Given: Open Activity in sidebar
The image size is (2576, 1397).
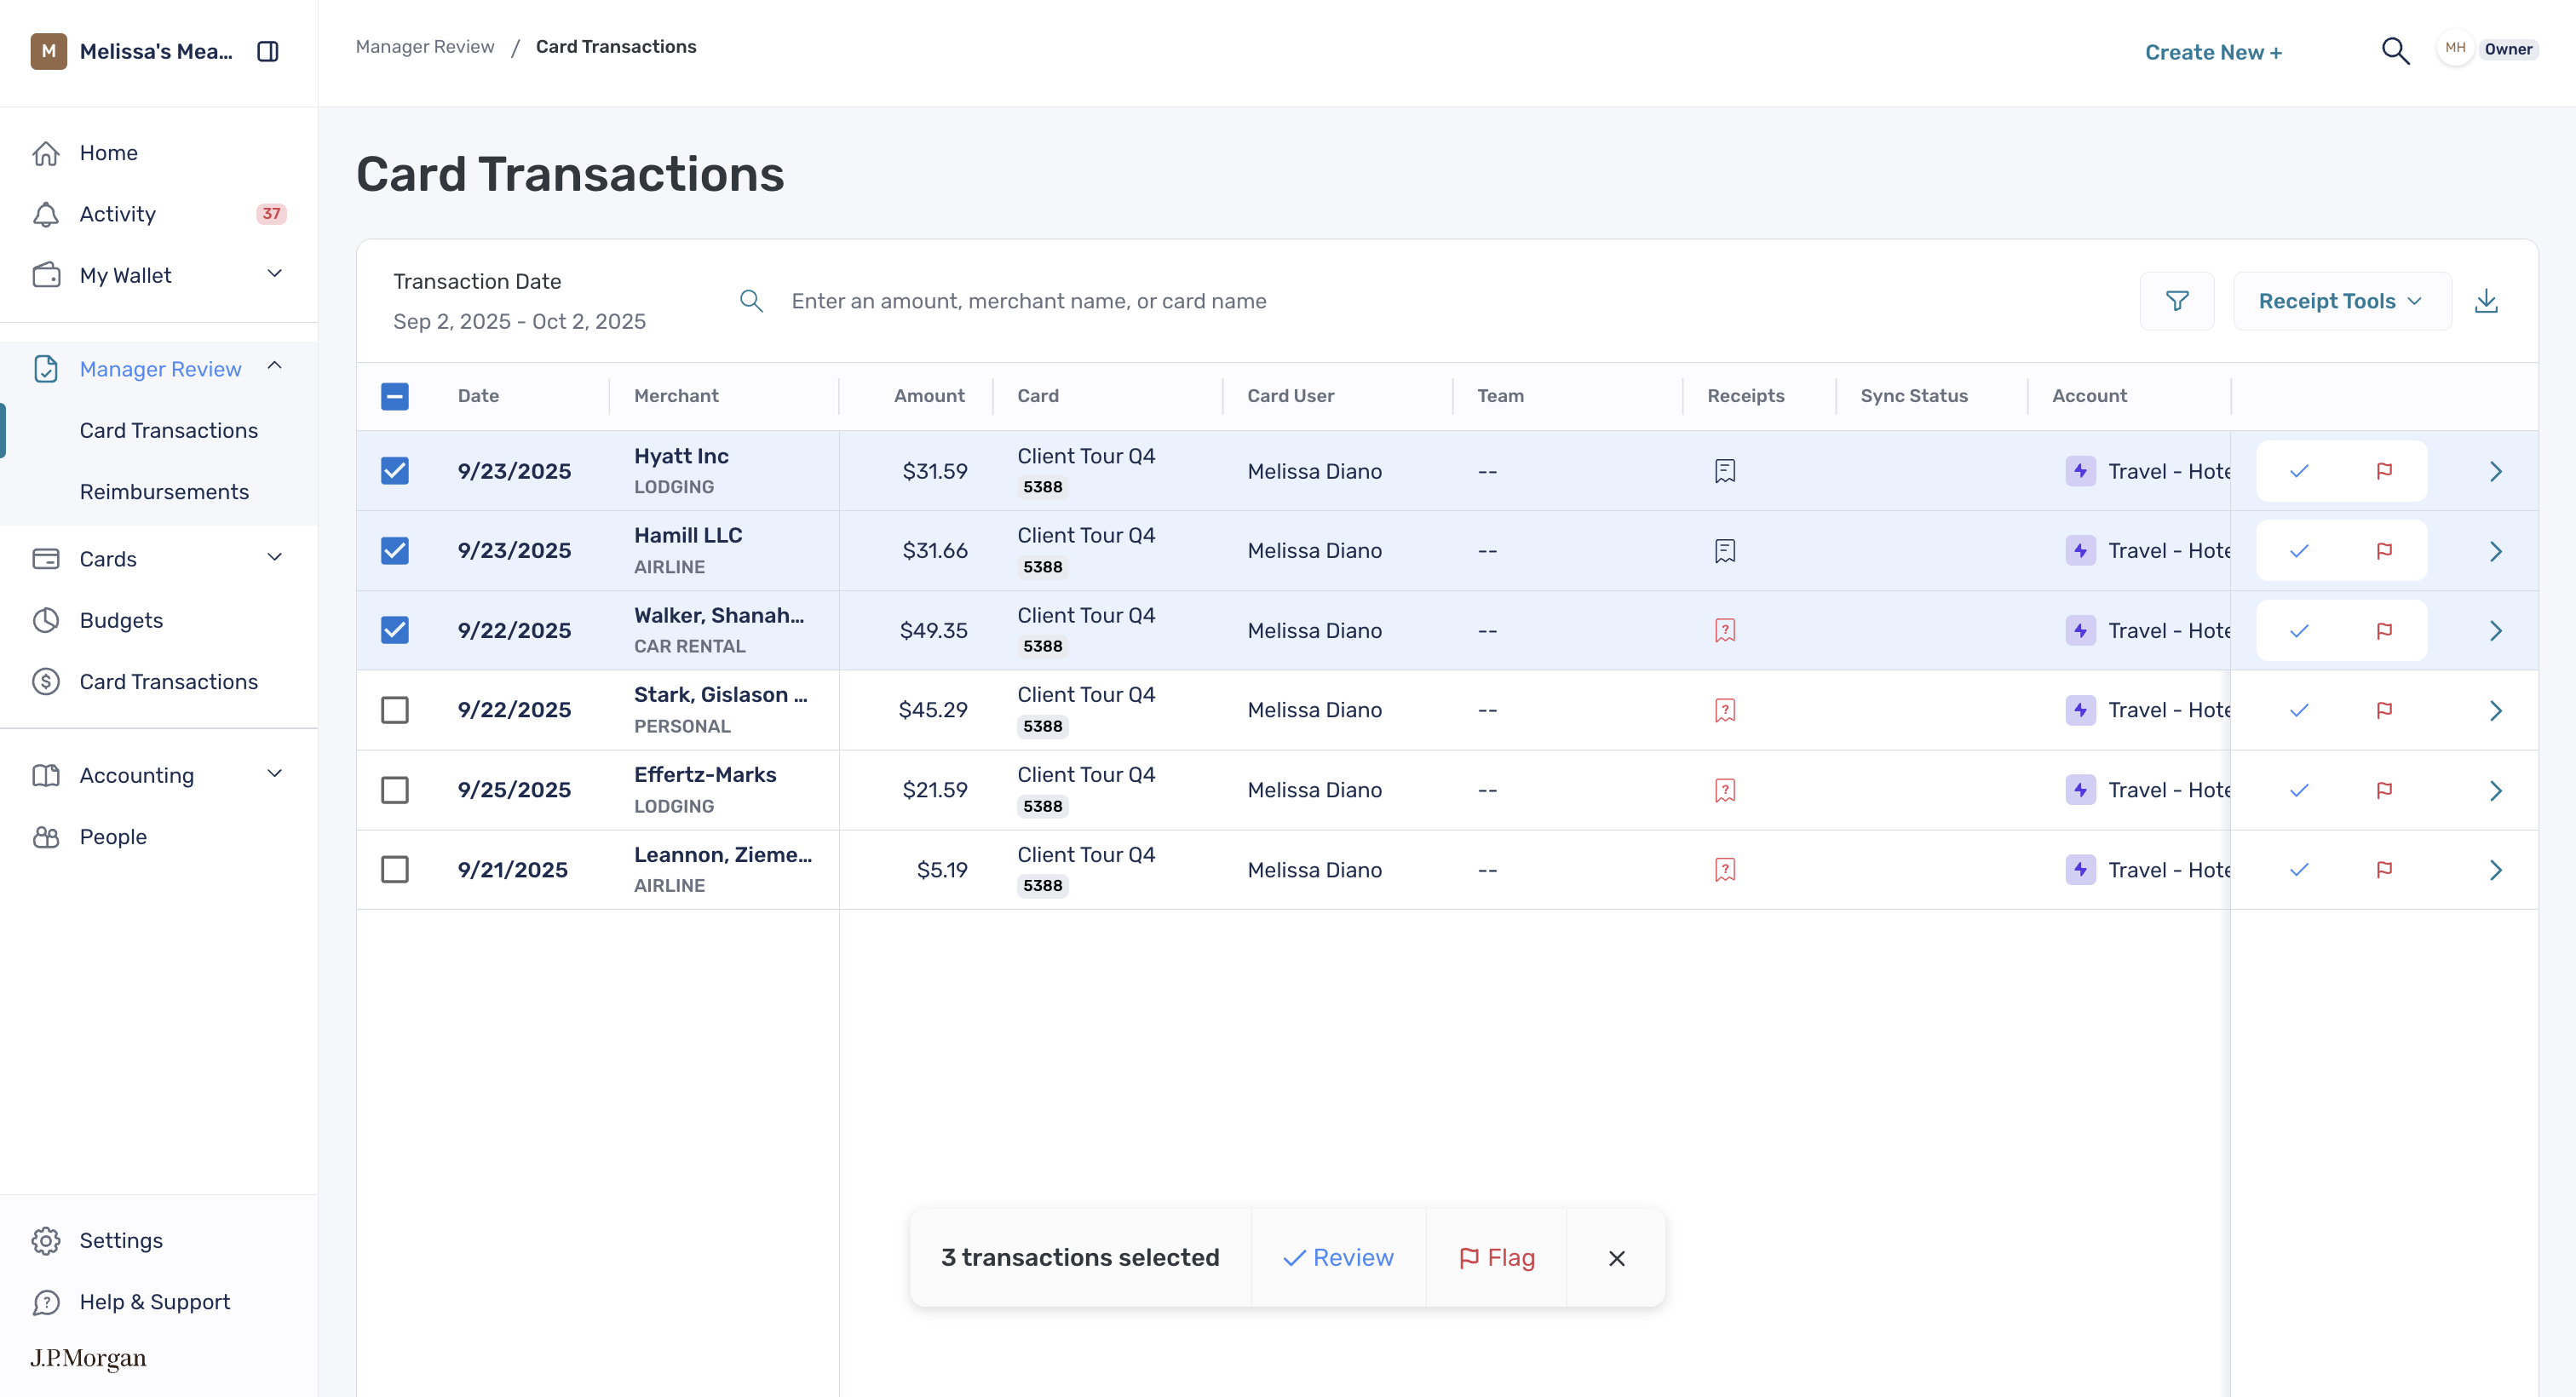Looking at the screenshot, I should (118, 214).
